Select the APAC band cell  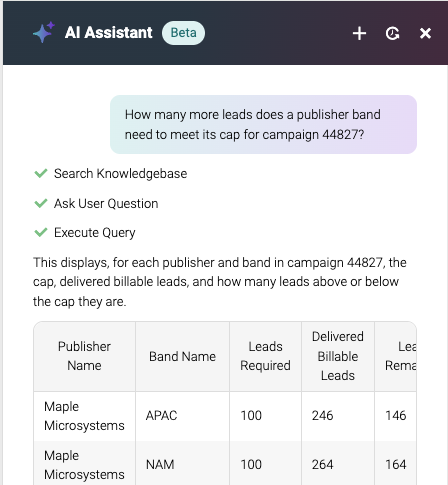coord(182,416)
